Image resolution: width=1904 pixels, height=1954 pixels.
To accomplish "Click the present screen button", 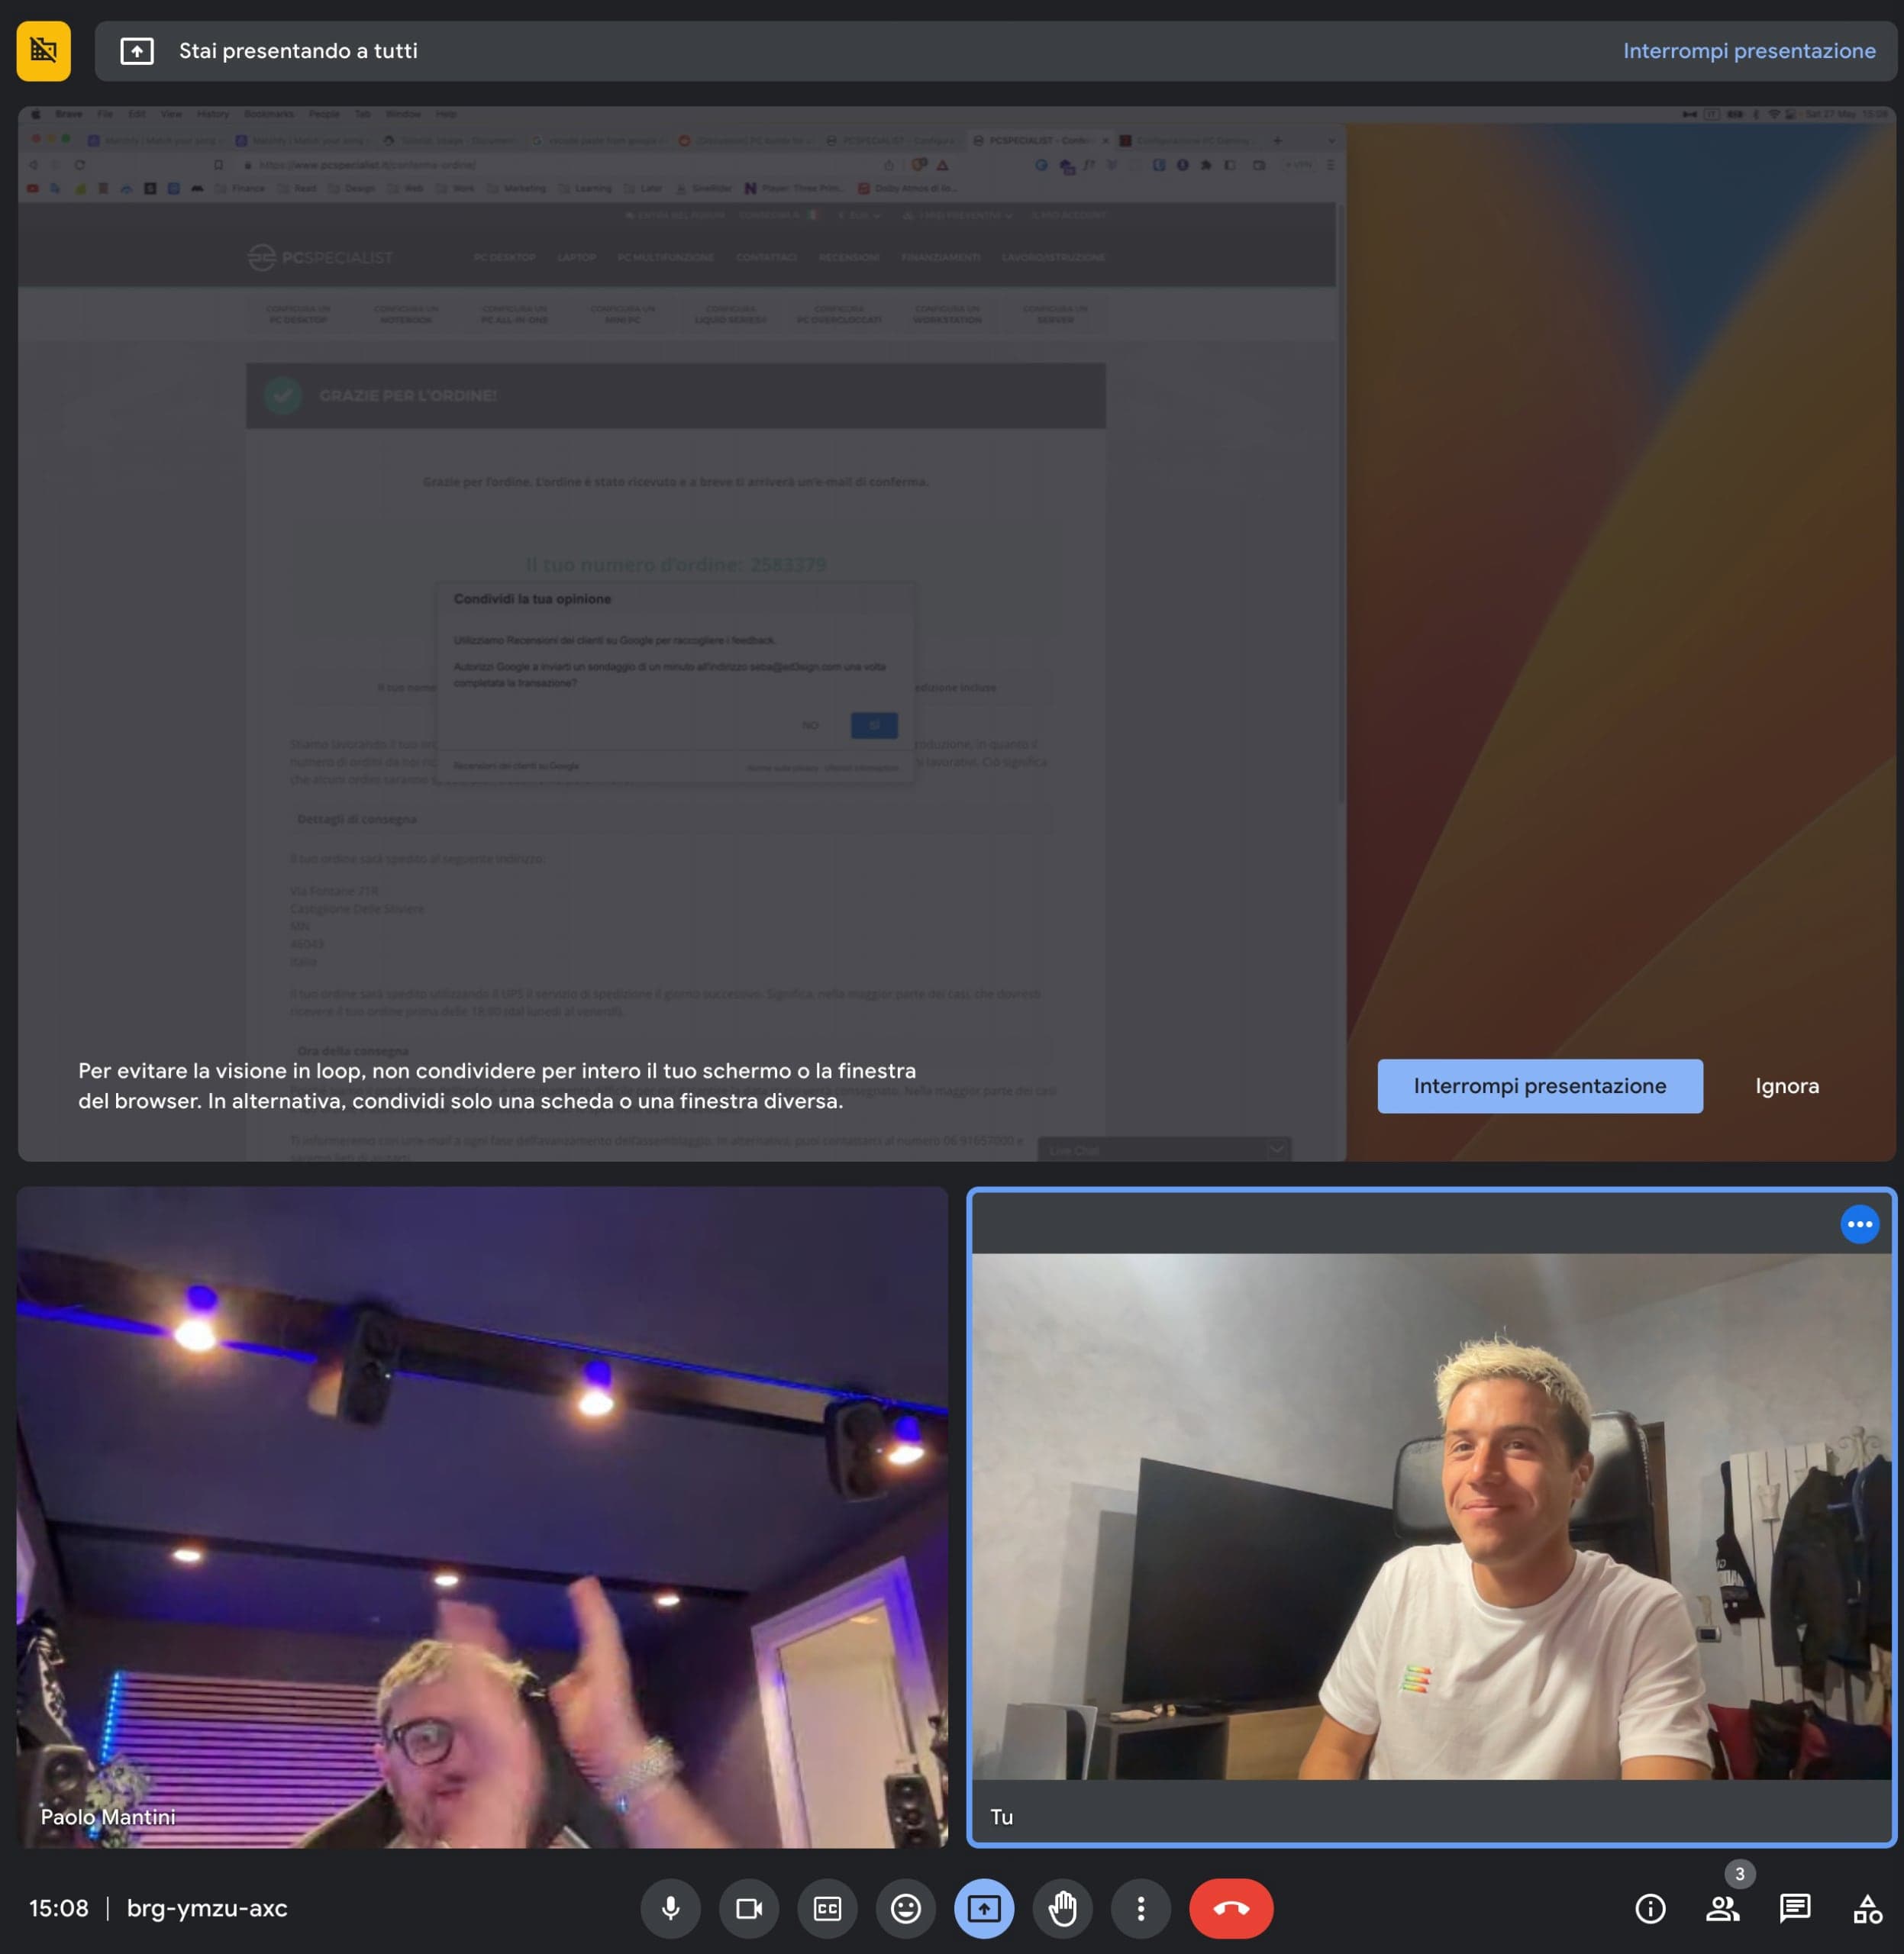I will tap(983, 1908).
